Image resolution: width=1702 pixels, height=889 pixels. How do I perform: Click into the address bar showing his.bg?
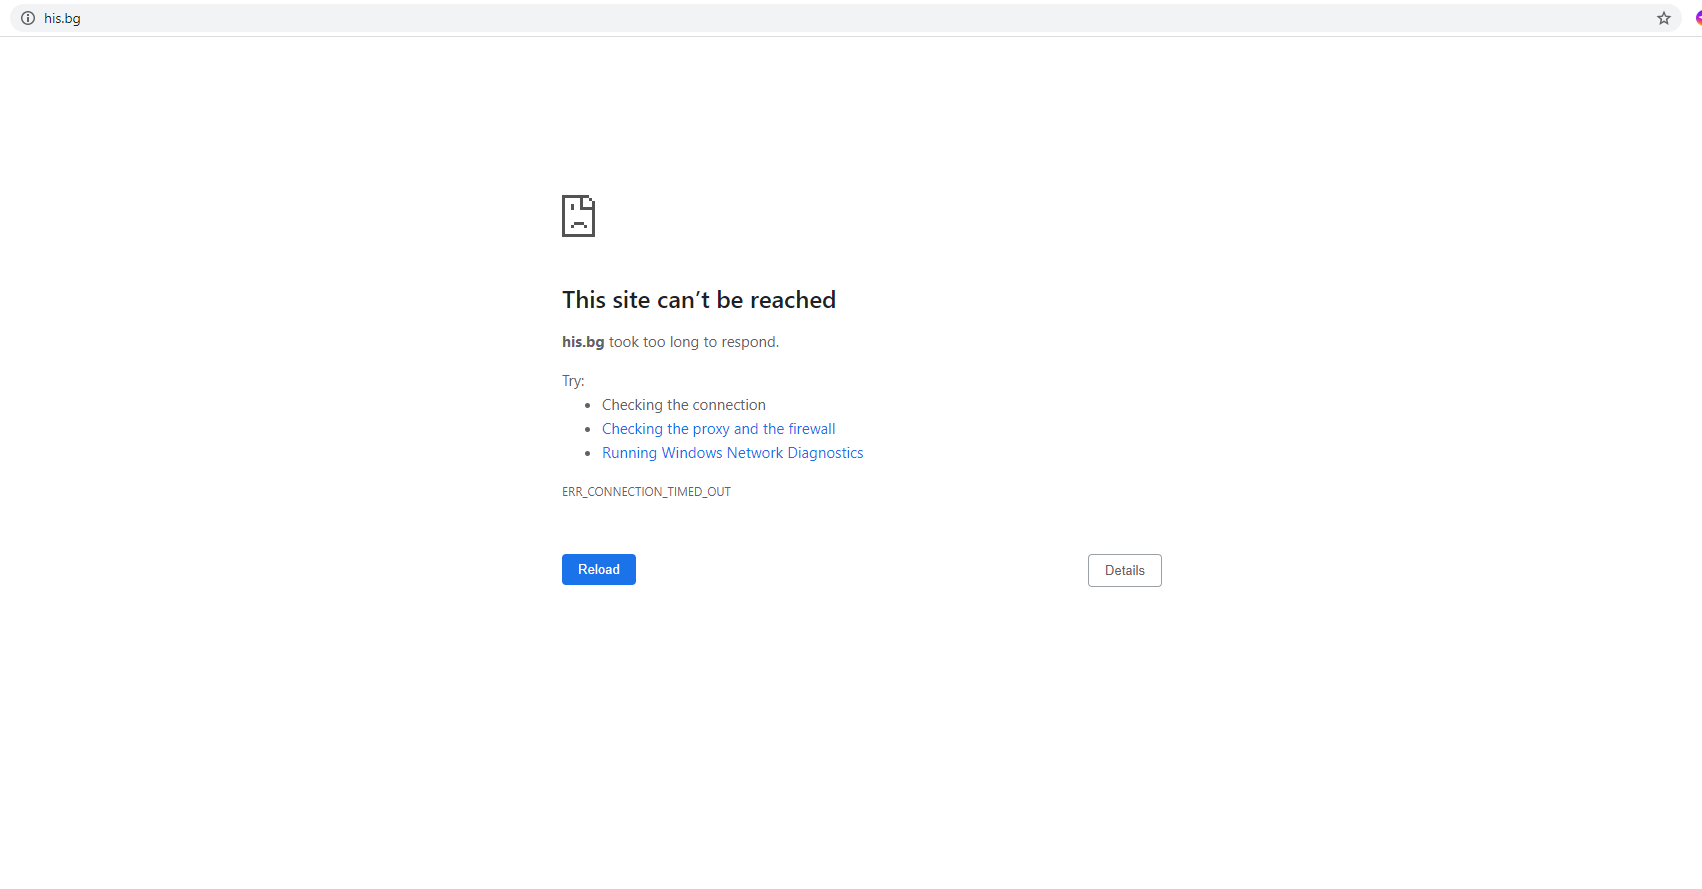[845, 18]
